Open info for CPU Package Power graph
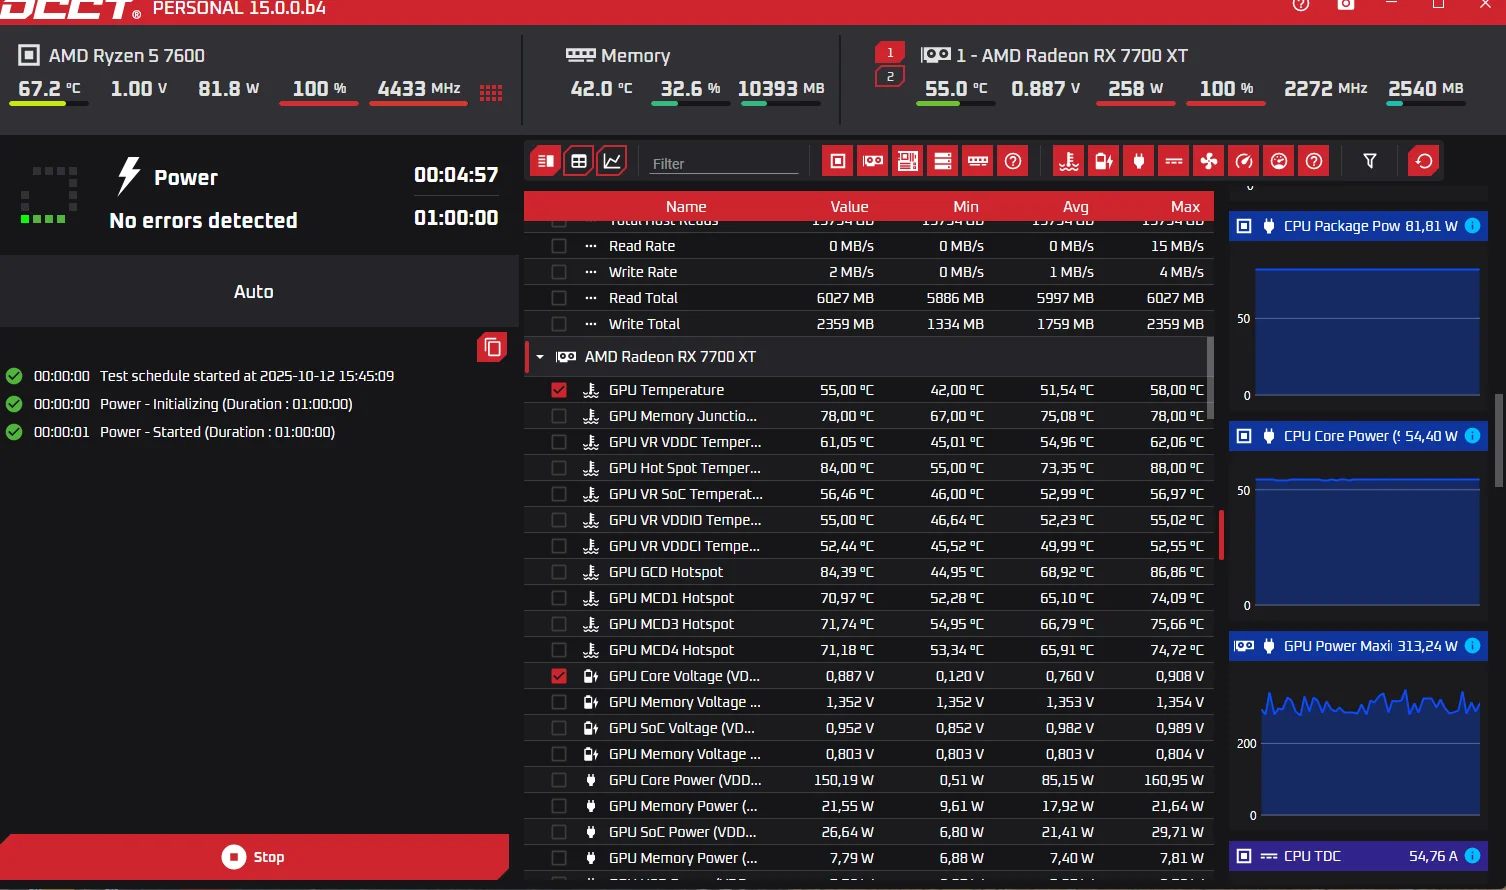1506x890 pixels. tap(1472, 226)
